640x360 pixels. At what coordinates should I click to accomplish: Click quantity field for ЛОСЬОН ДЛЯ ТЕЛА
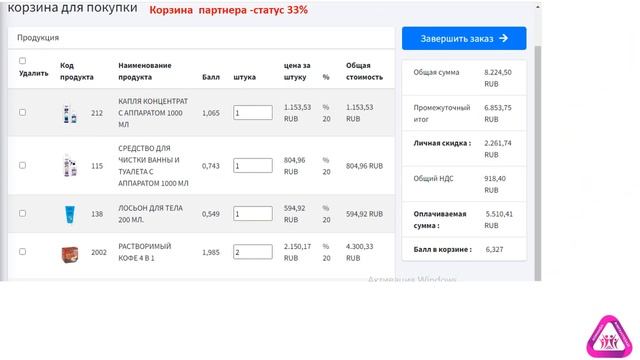(253, 213)
